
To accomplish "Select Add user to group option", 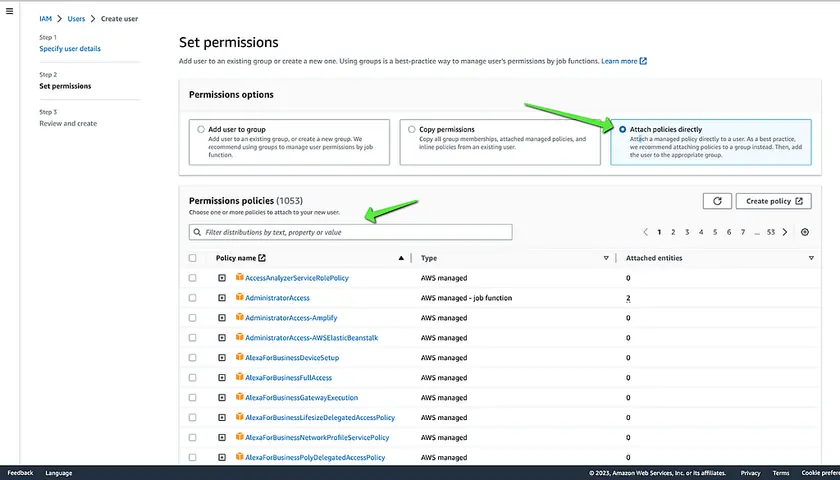I will [x=200, y=129].
